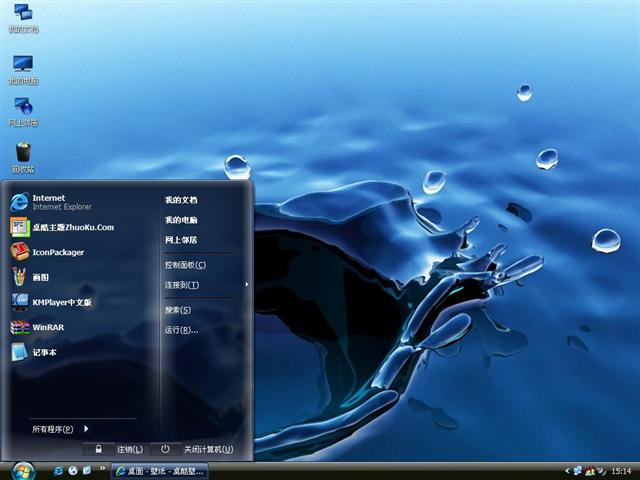
Task: Click the 注销(L) log off button
Action: pyautogui.click(x=120, y=449)
